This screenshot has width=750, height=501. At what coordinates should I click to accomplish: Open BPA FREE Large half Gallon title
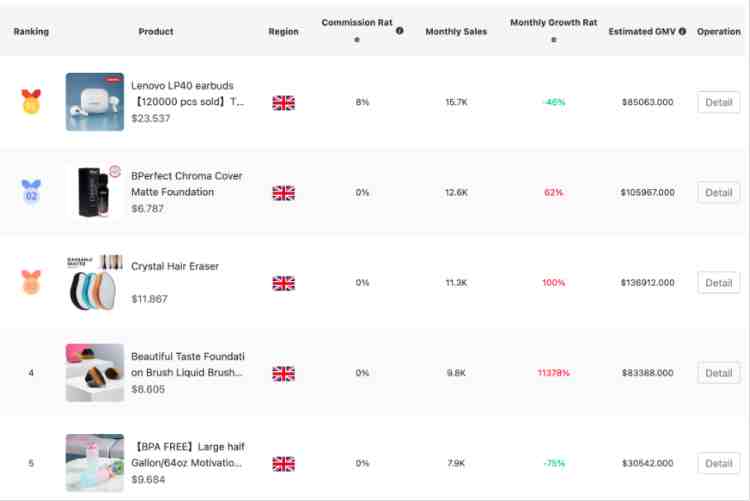point(188,455)
